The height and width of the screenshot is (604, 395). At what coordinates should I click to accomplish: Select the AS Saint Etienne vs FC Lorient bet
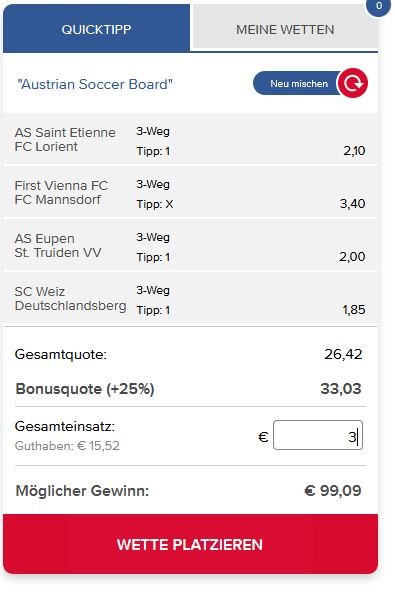tap(190, 141)
